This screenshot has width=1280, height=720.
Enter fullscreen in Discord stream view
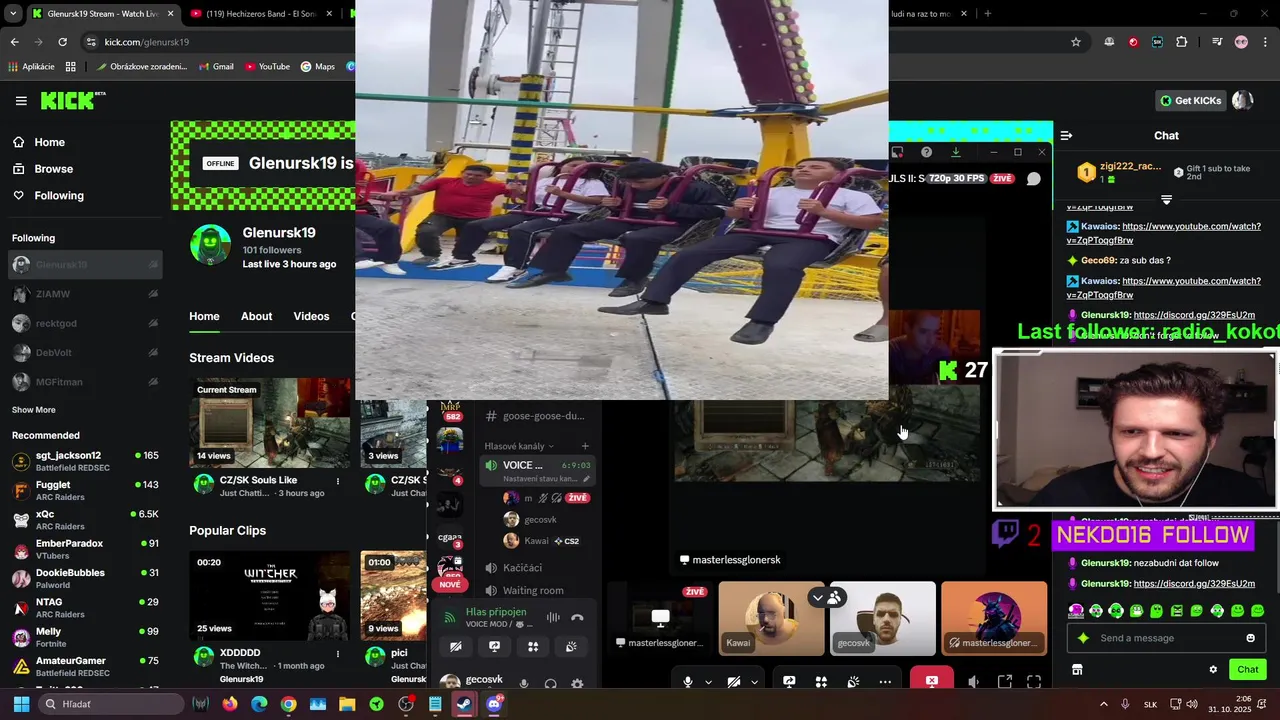(x=1034, y=682)
